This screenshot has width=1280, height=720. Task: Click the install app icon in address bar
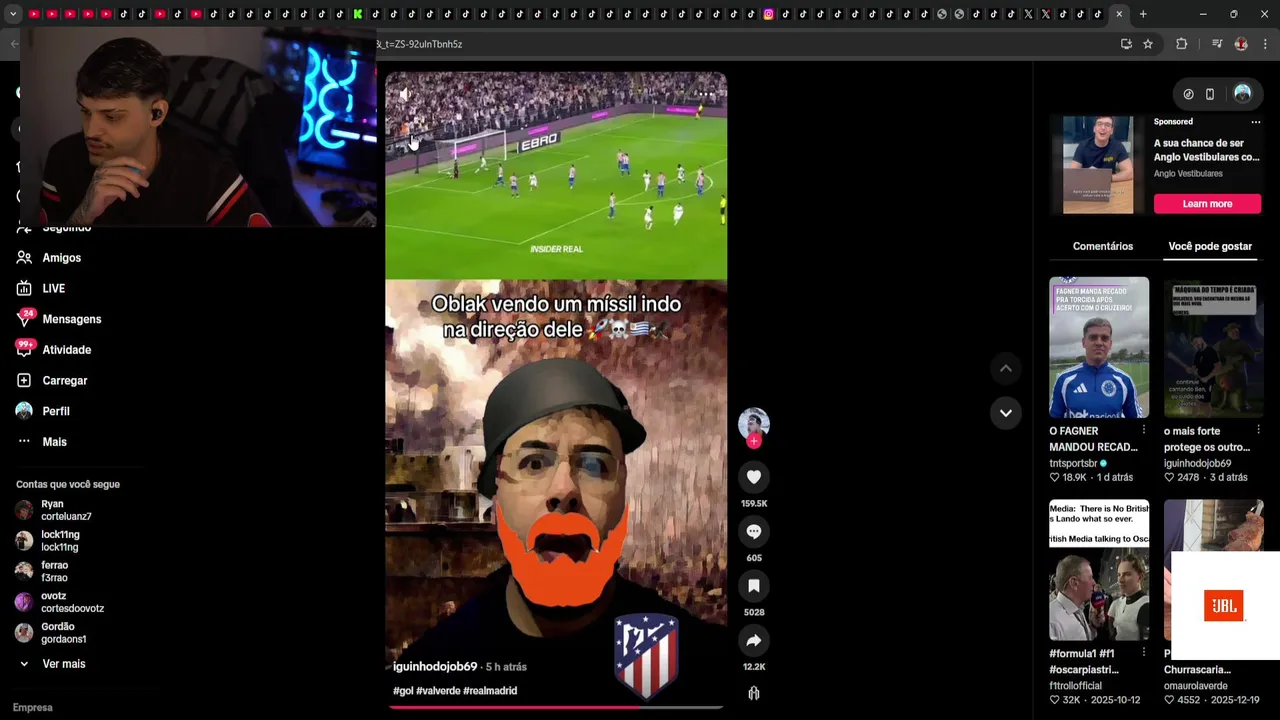click(x=1126, y=44)
